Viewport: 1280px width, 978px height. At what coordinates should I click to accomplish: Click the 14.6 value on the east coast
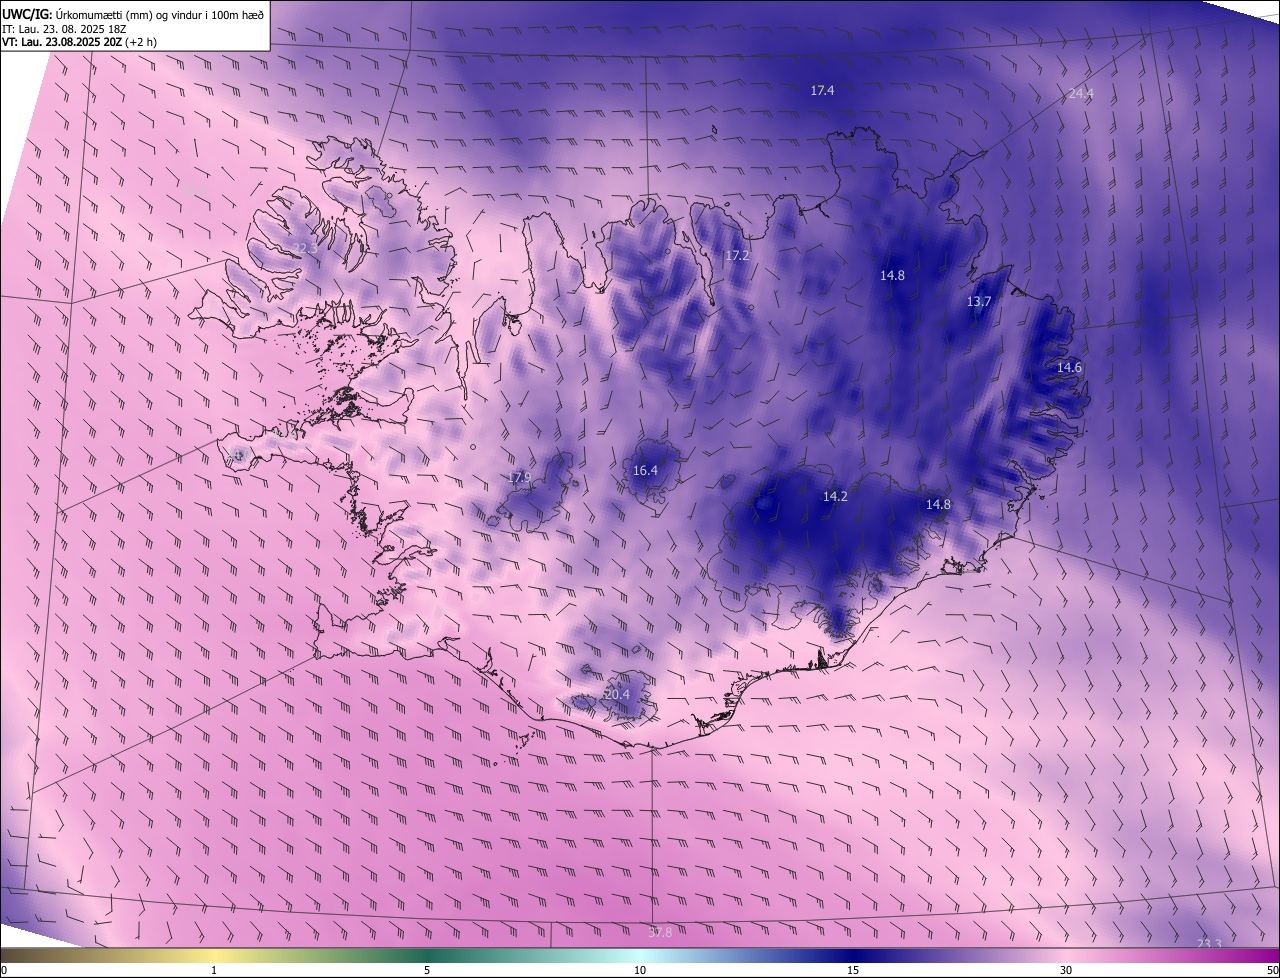pyautogui.click(x=1069, y=367)
